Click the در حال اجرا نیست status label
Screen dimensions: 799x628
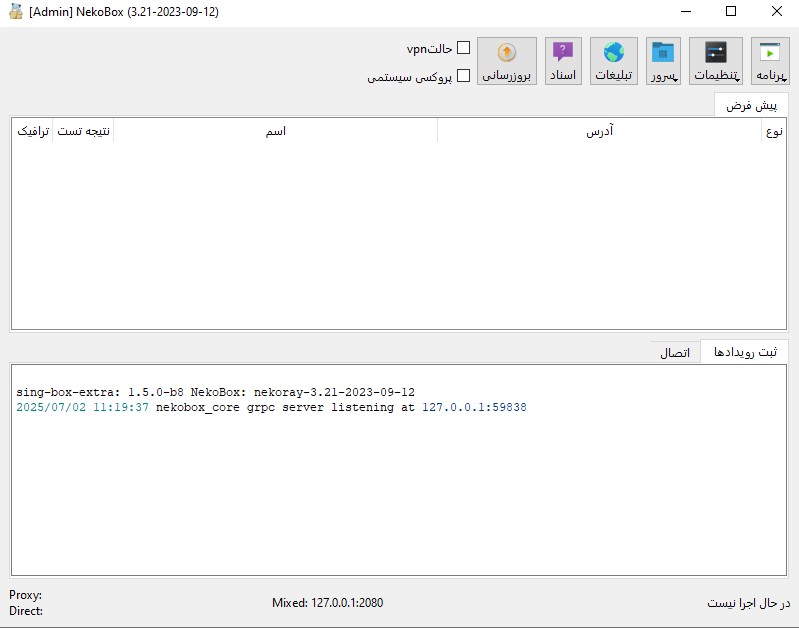749,603
